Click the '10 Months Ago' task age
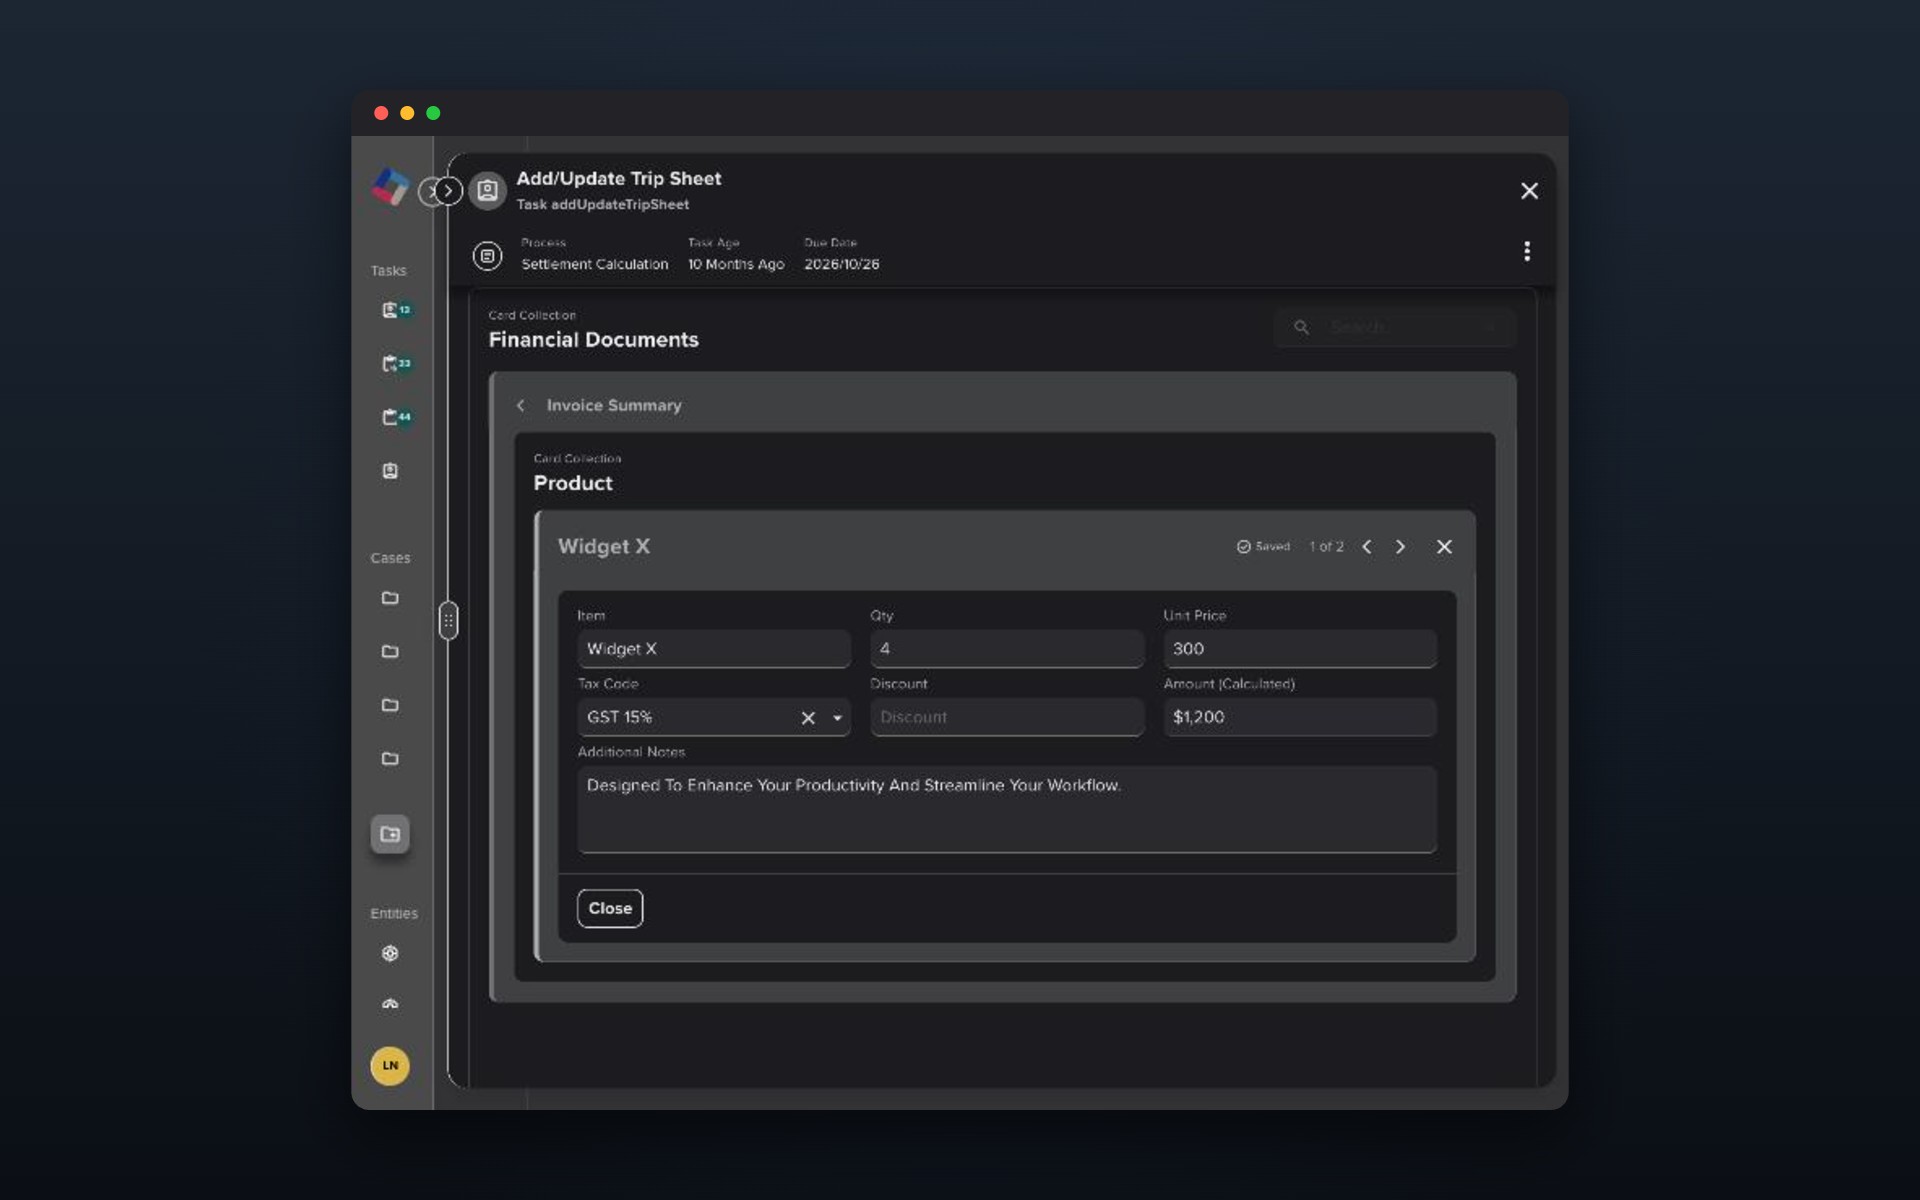 (736, 264)
